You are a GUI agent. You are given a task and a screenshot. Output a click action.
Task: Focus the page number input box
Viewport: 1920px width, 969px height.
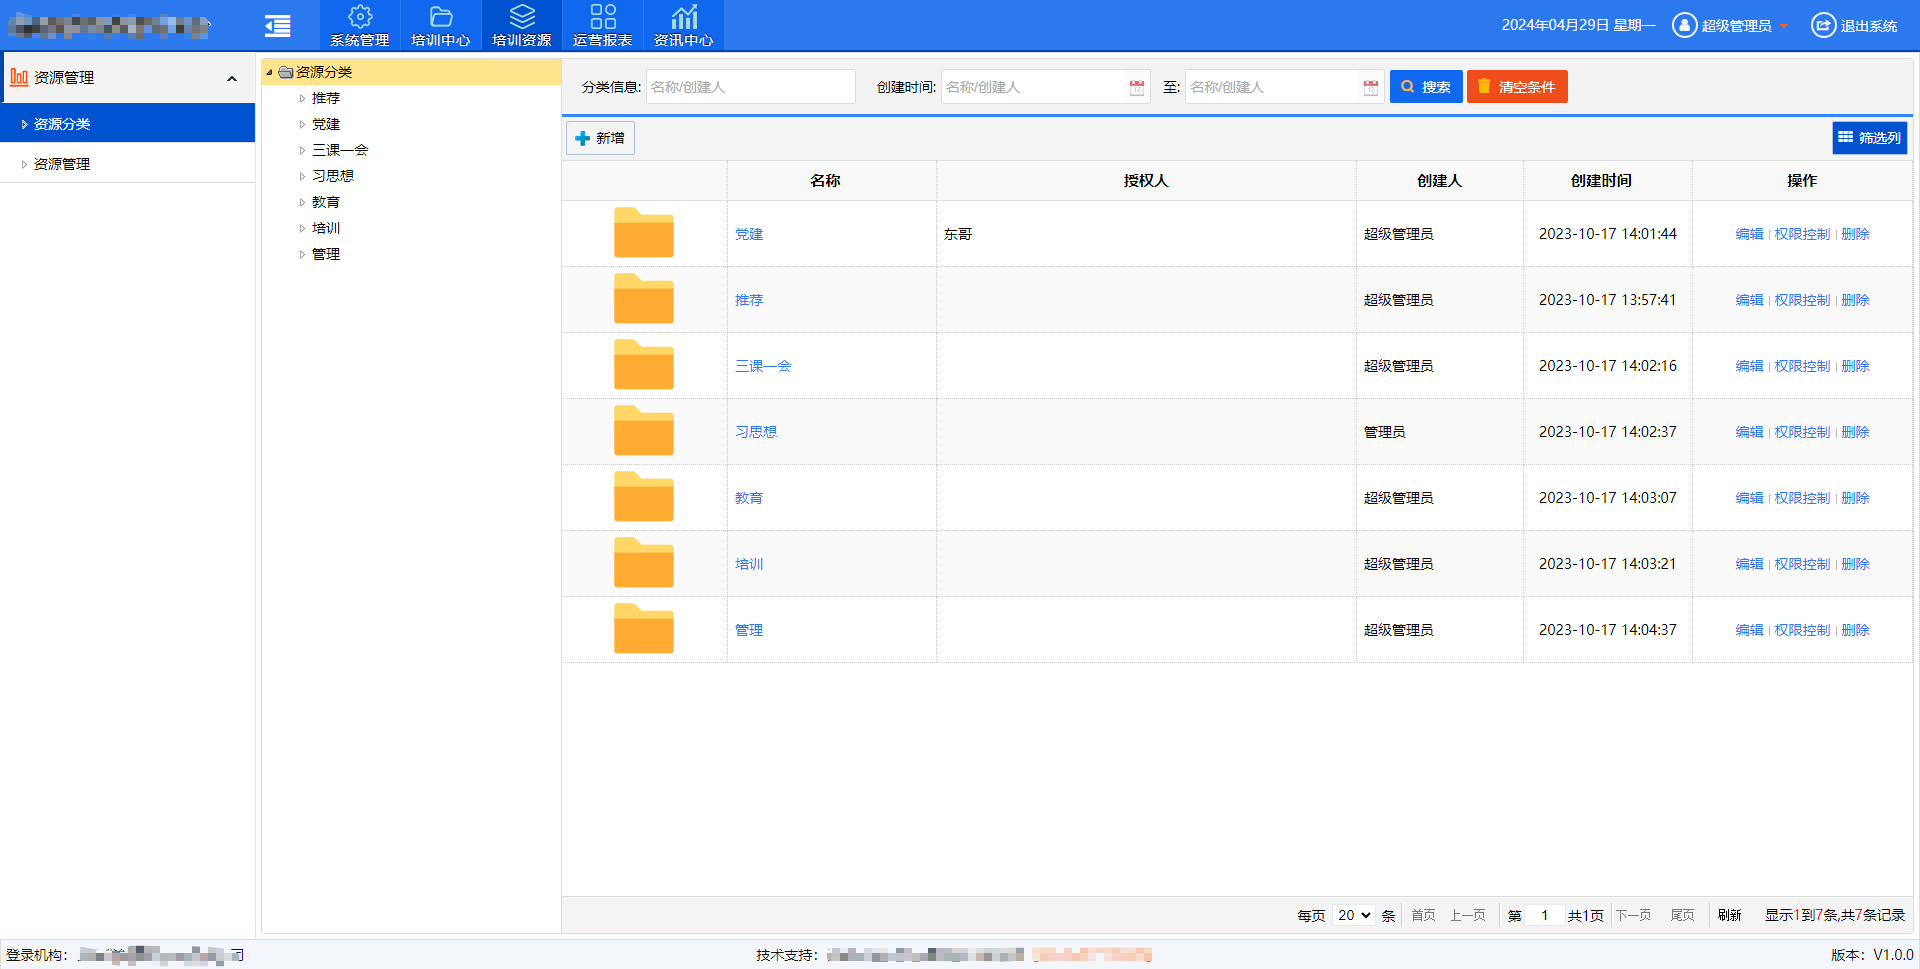1545,915
